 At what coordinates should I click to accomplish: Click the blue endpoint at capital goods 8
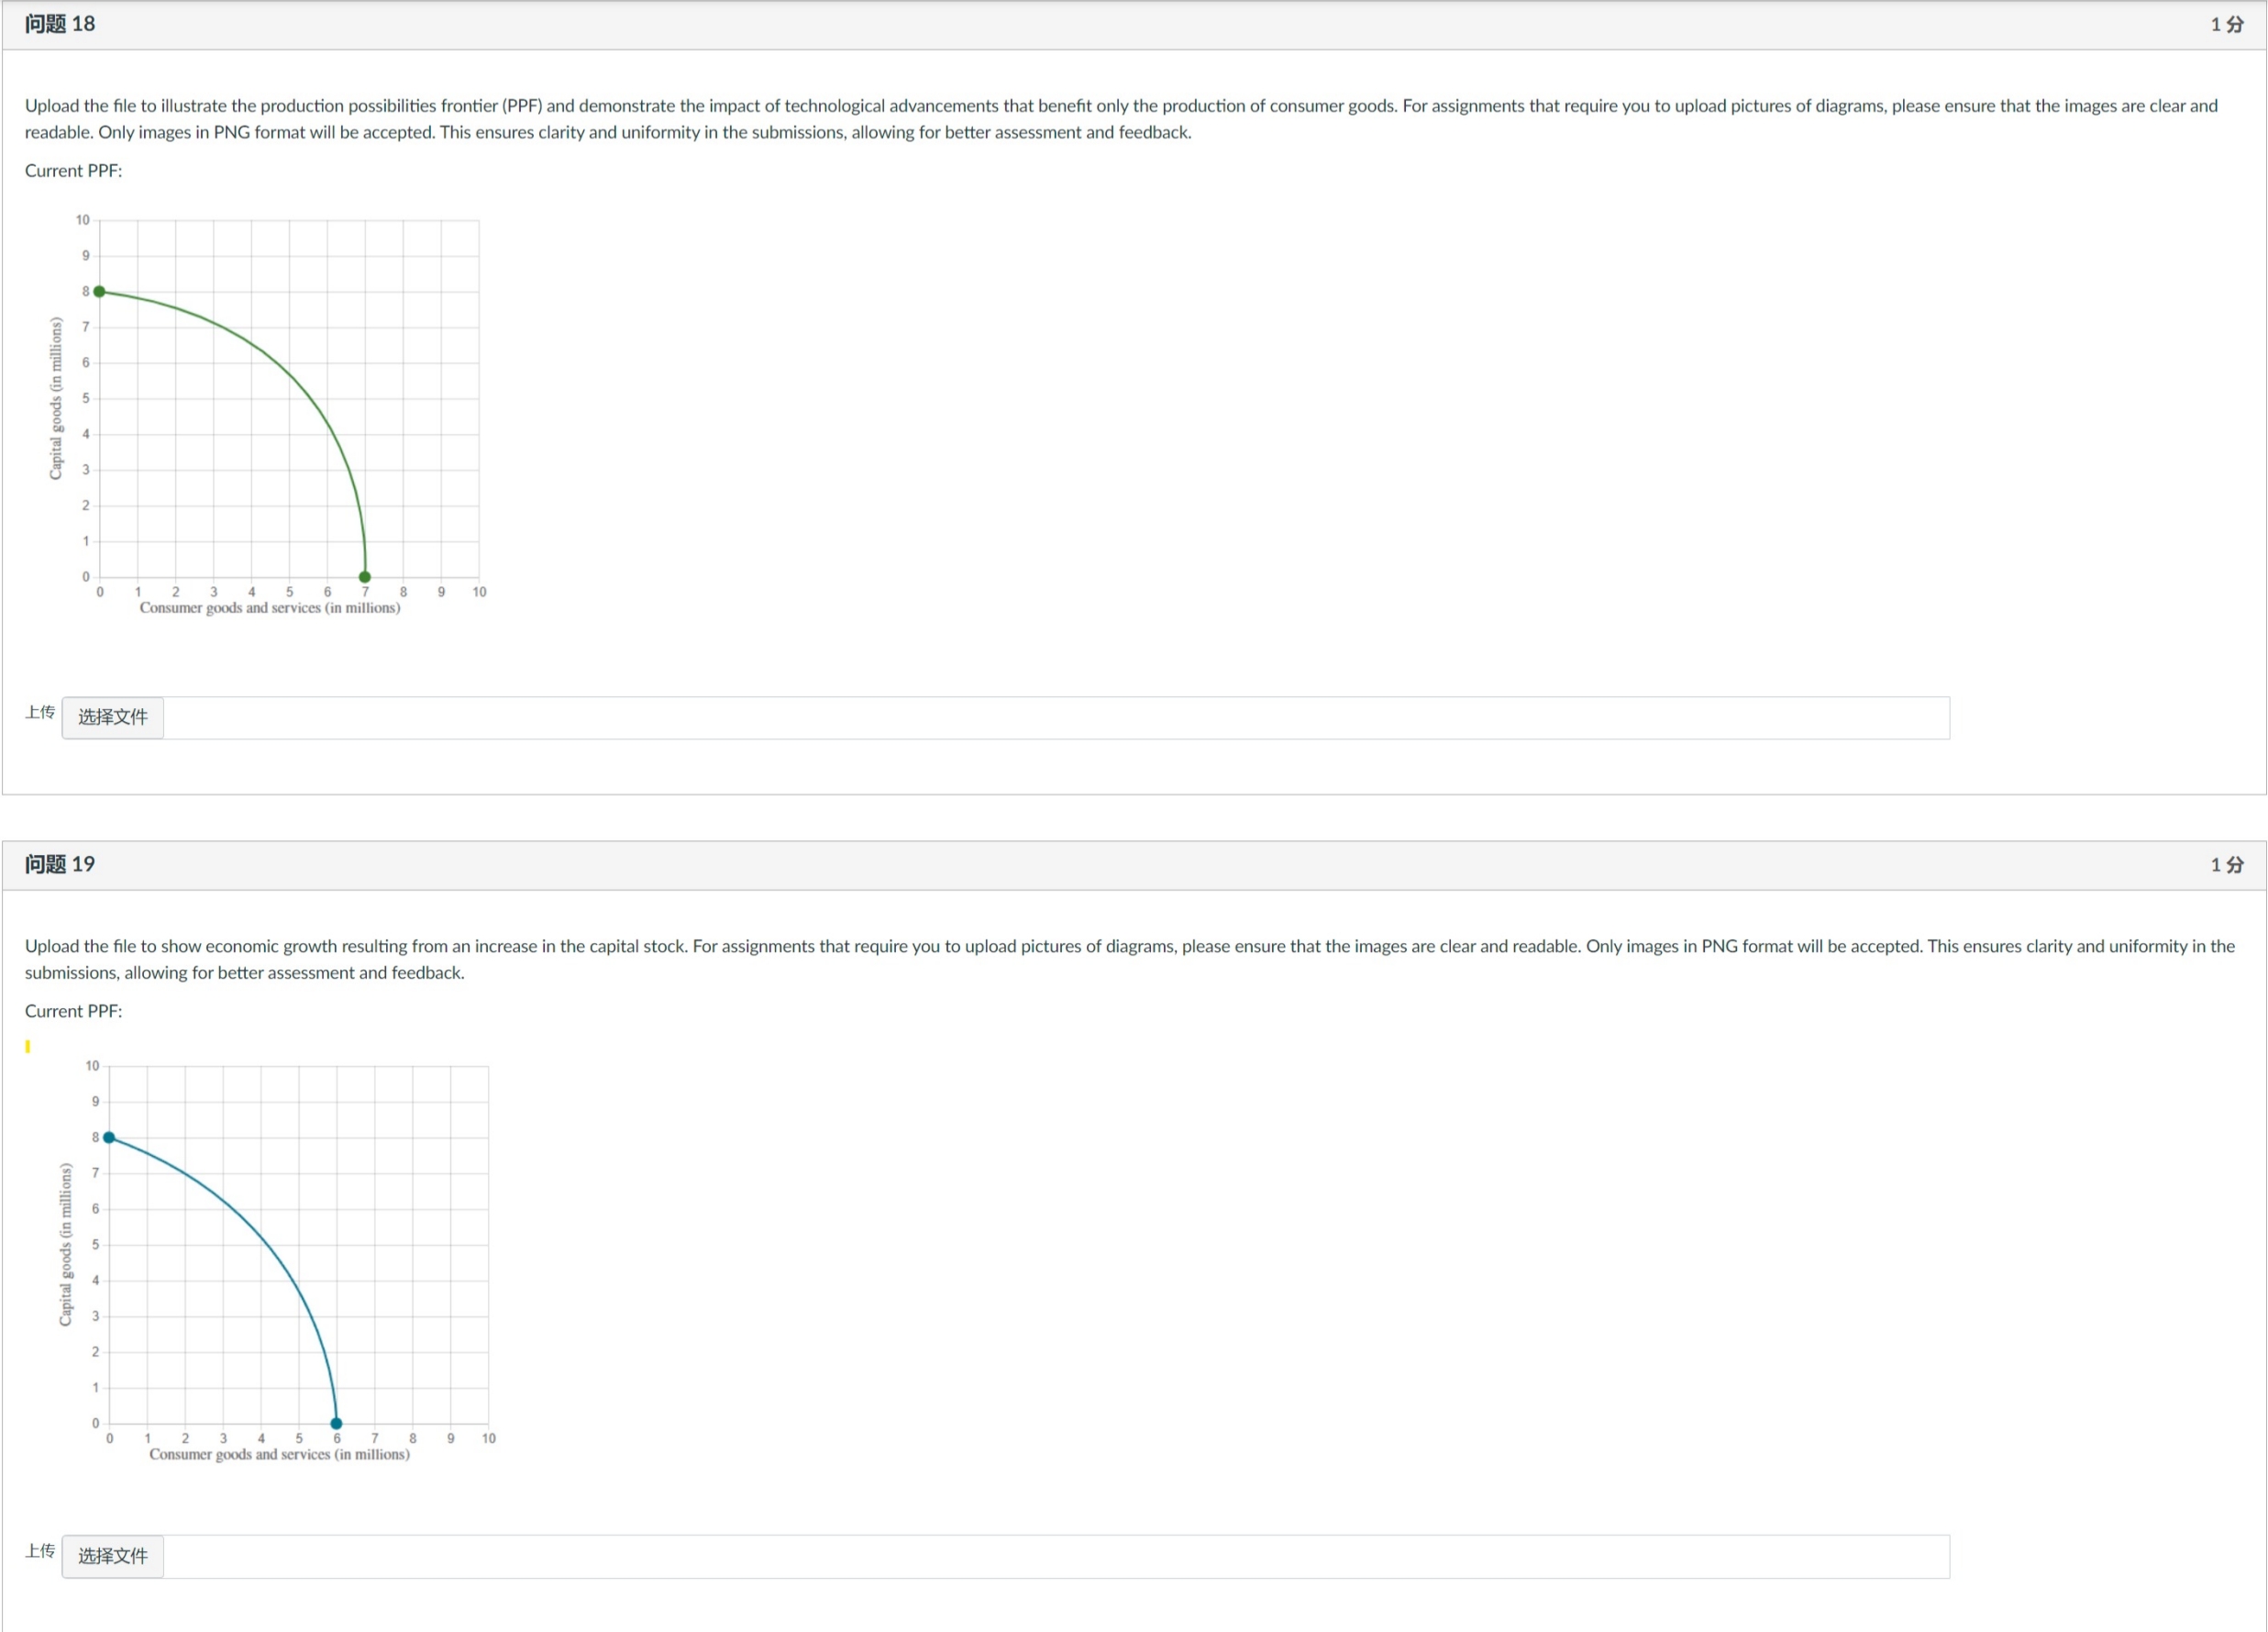point(110,1137)
